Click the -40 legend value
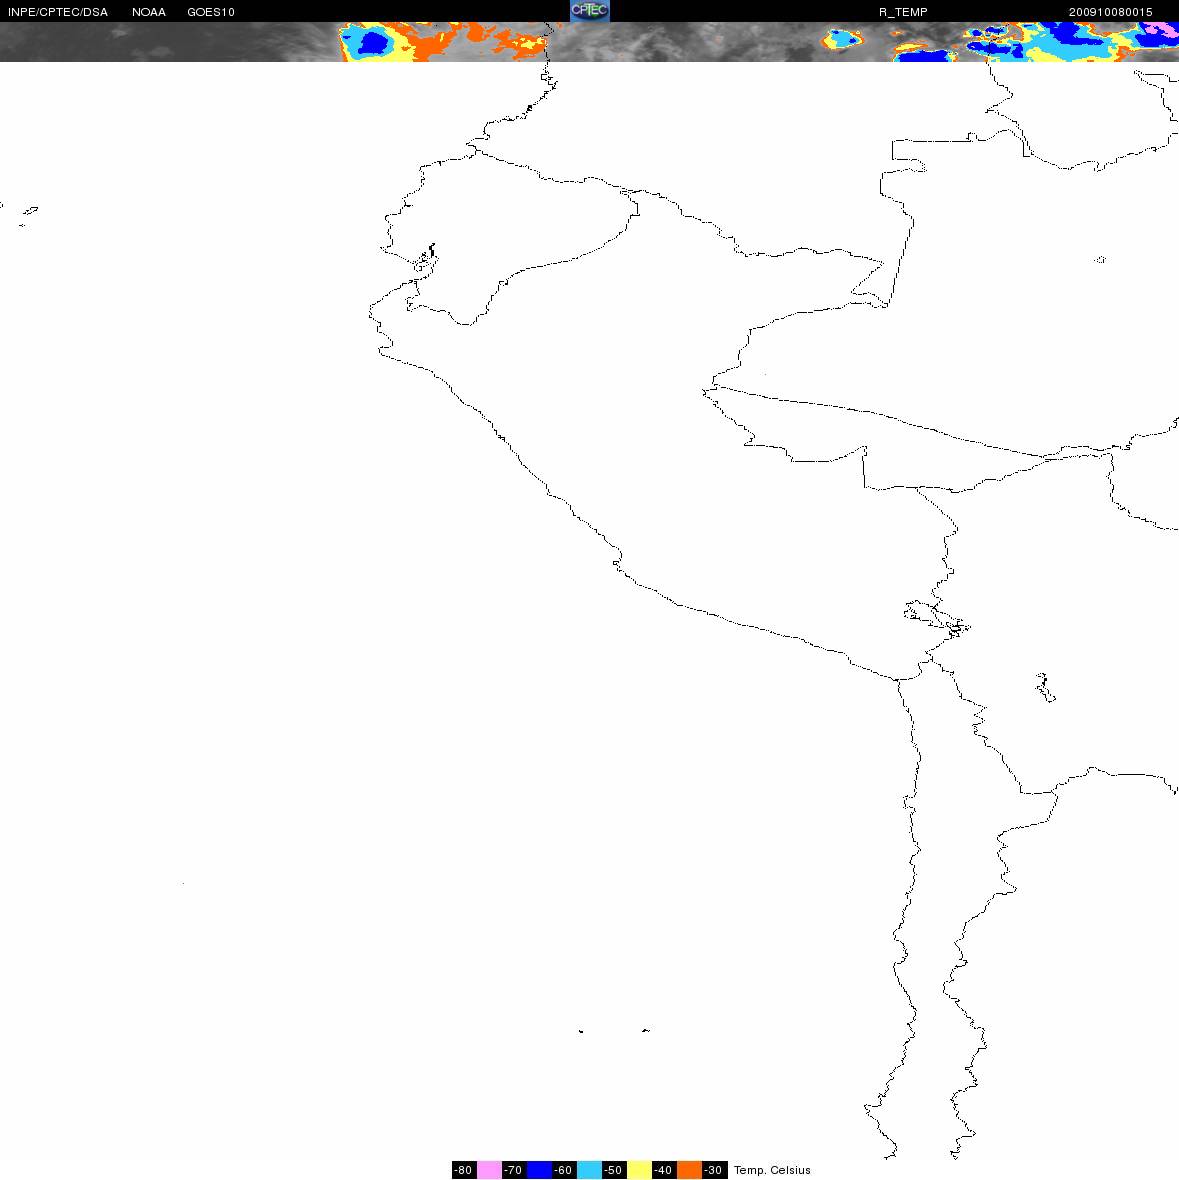This screenshot has height=1180, width=1179. (x=664, y=1170)
